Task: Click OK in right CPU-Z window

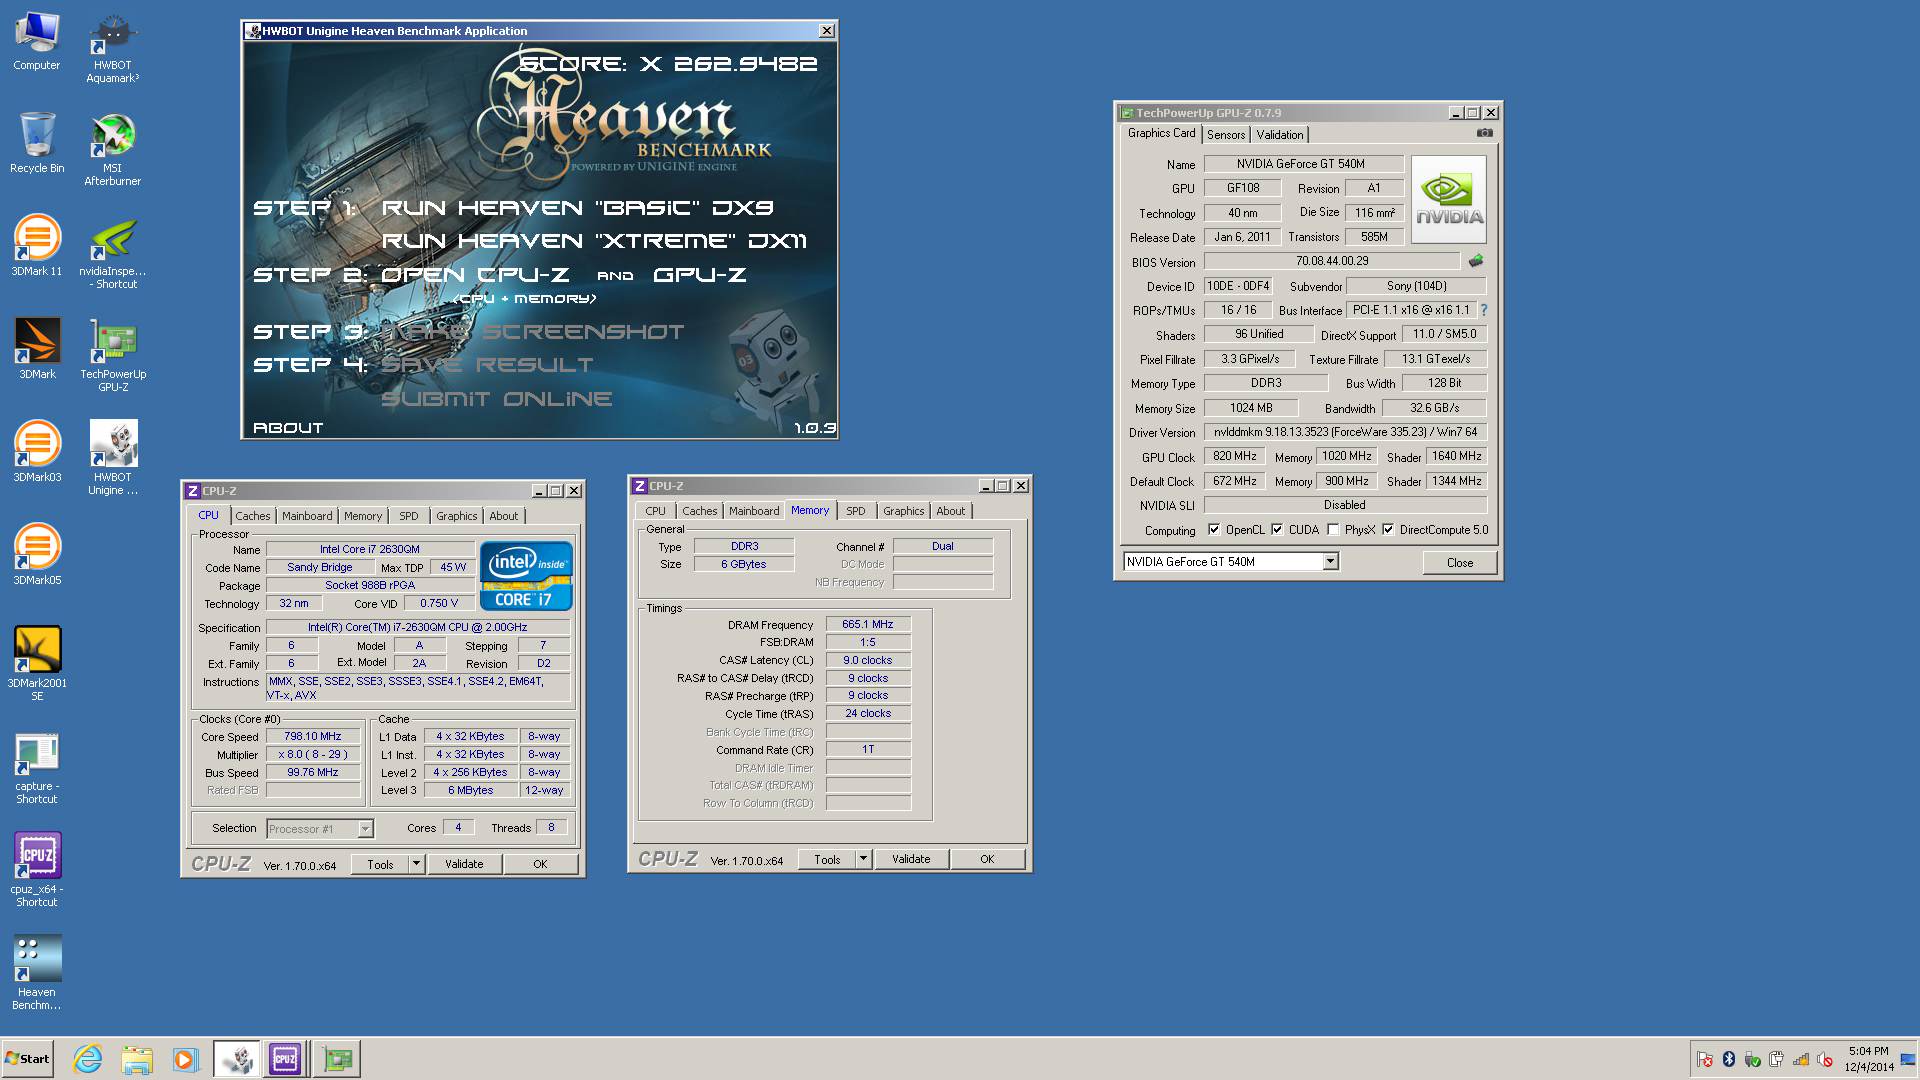Action: (987, 859)
